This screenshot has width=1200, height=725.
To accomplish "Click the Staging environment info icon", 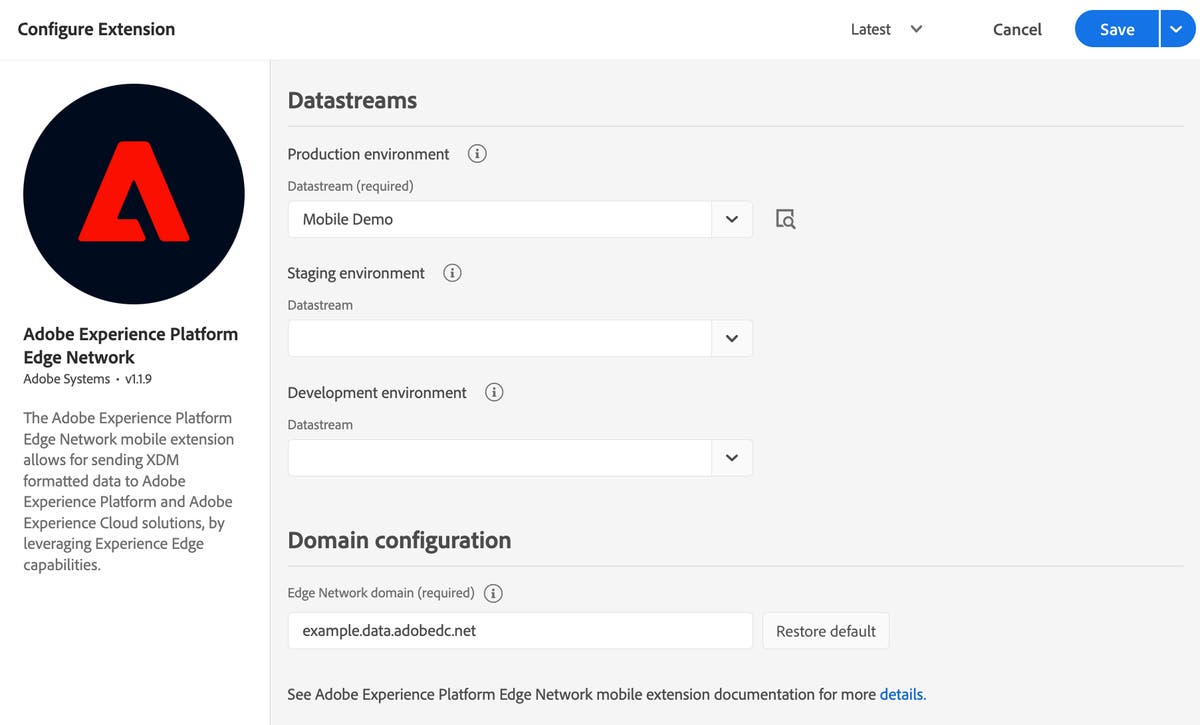I will tap(452, 273).
